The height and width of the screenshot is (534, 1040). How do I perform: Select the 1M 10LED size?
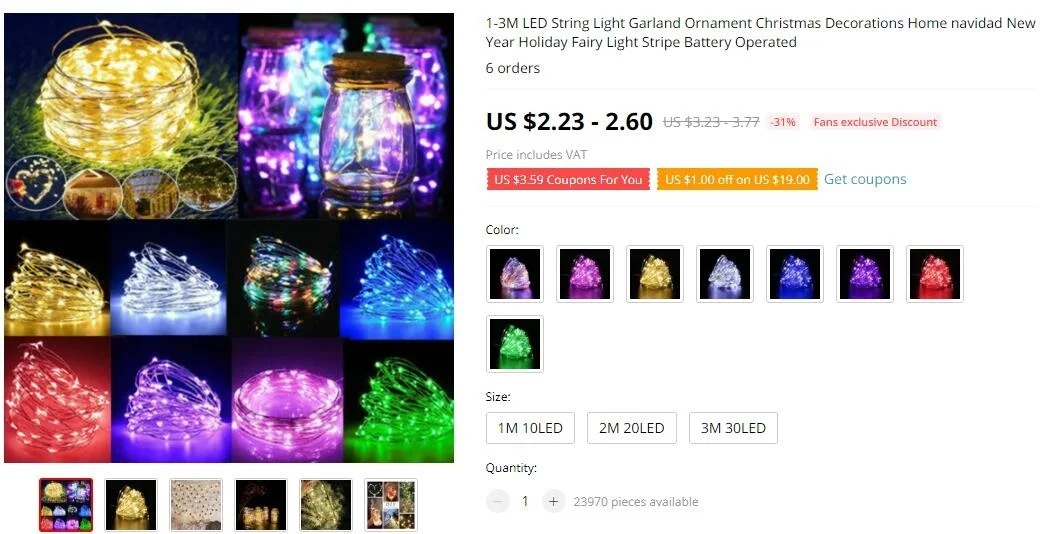point(530,428)
